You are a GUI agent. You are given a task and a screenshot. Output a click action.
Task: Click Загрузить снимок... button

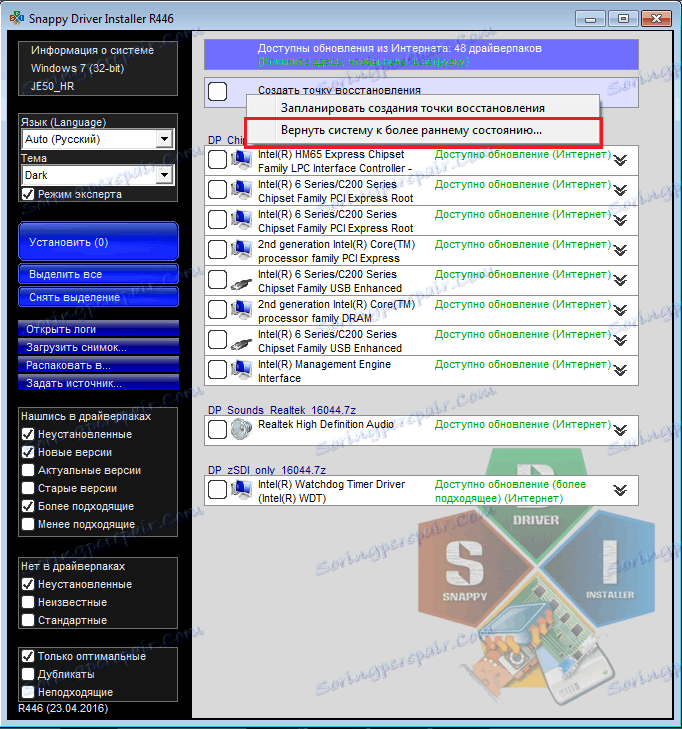[98, 347]
